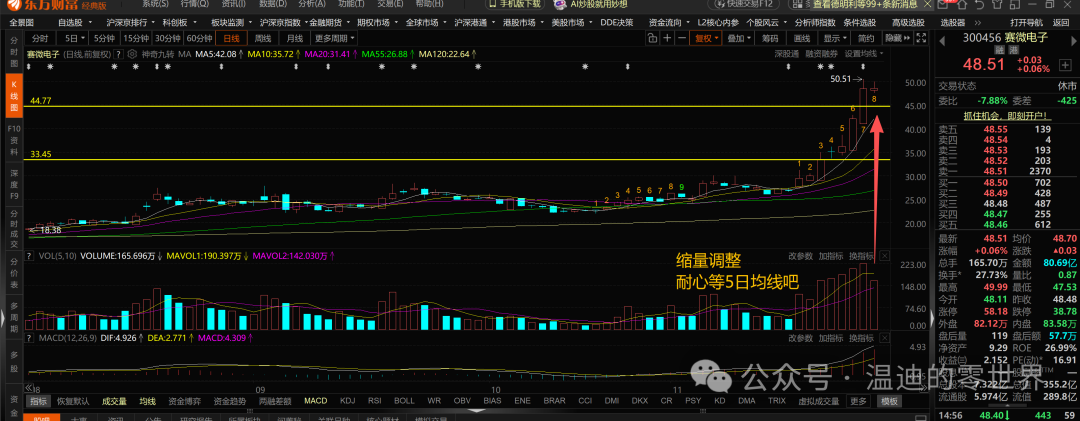Image resolution: width=1080 pixels, height=421 pixels.
Task: Zoom out the chart with minus icon
Action: point(682,38)
